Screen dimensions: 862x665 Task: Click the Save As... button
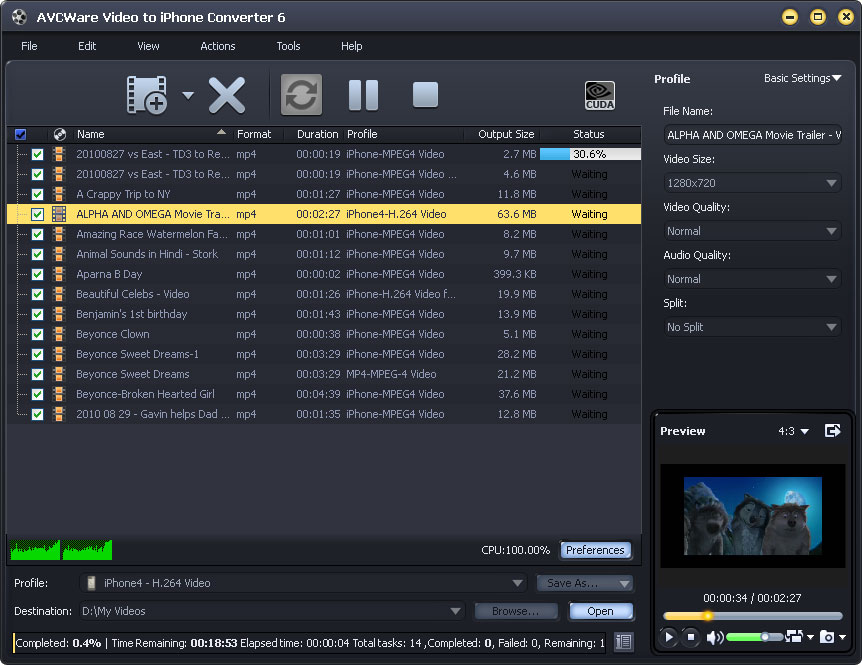[585, 583]
